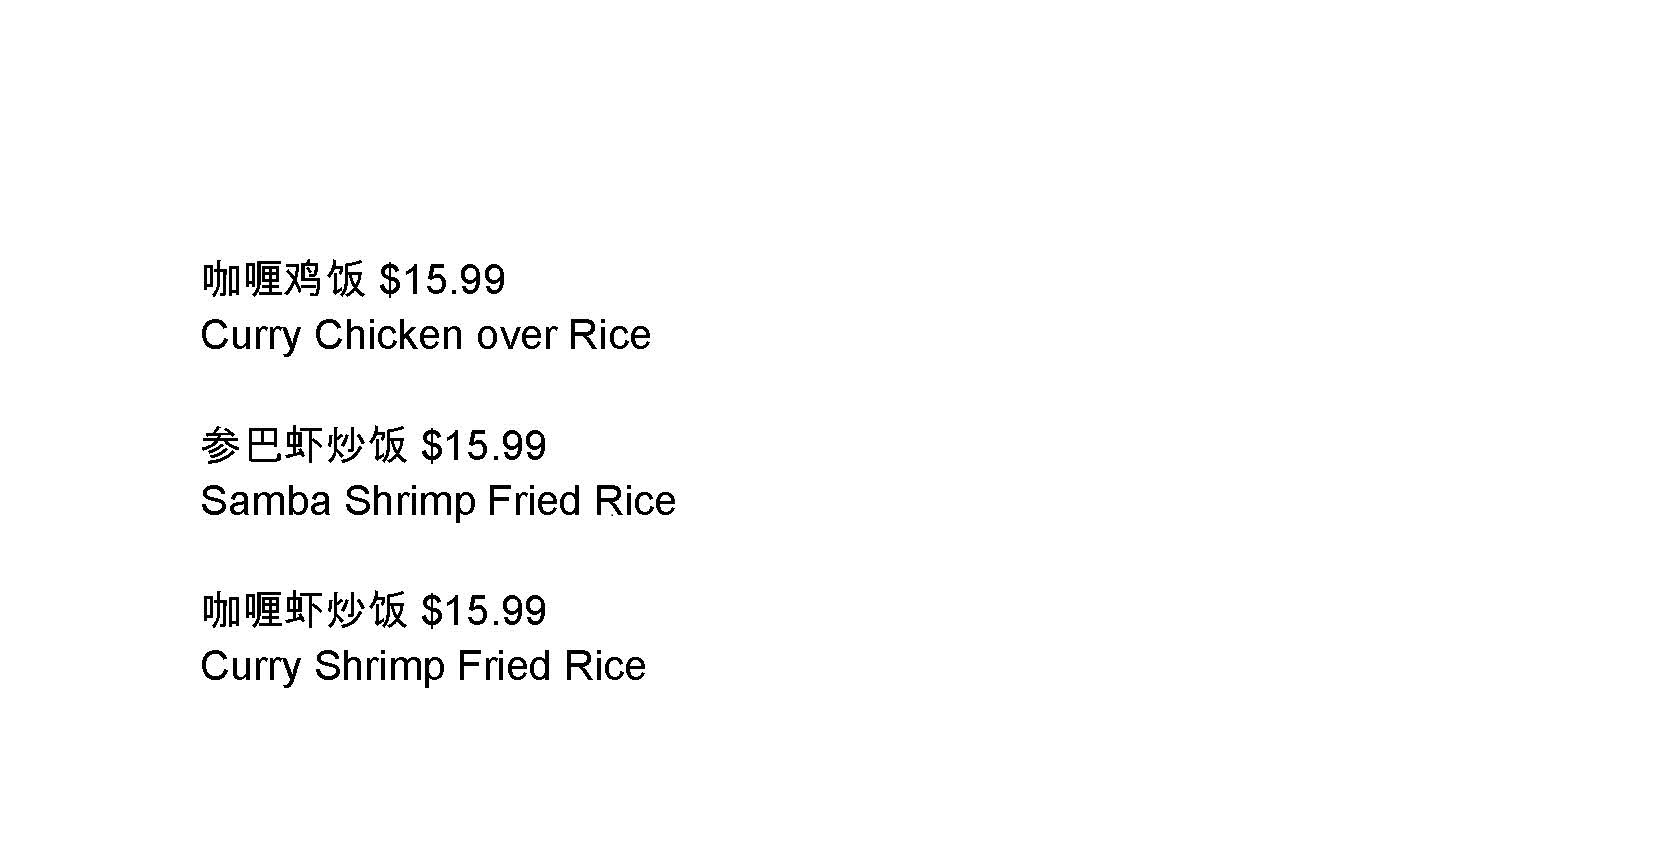The image size is (1656, 860).
Task: Select the 咖喱鸡饭 Chinese dish name
Action: [x=284, y=280]
